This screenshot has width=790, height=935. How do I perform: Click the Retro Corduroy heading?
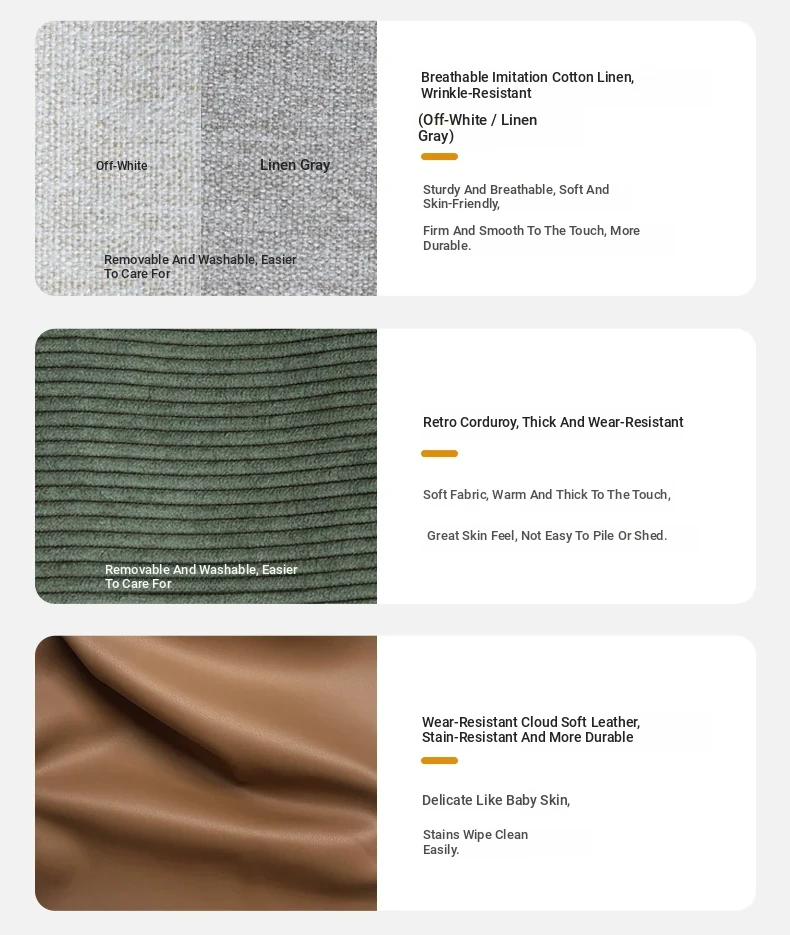[x=553, y=422]
